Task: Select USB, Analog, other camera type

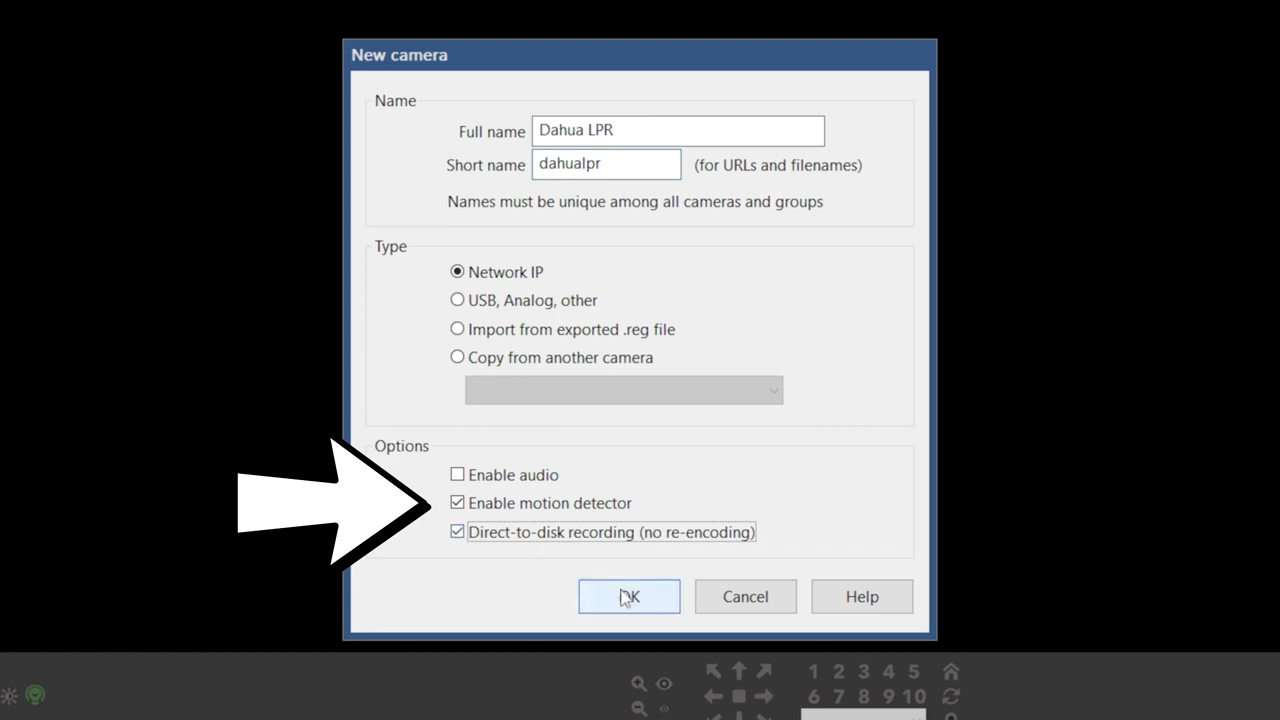Action: pos(457,300)
